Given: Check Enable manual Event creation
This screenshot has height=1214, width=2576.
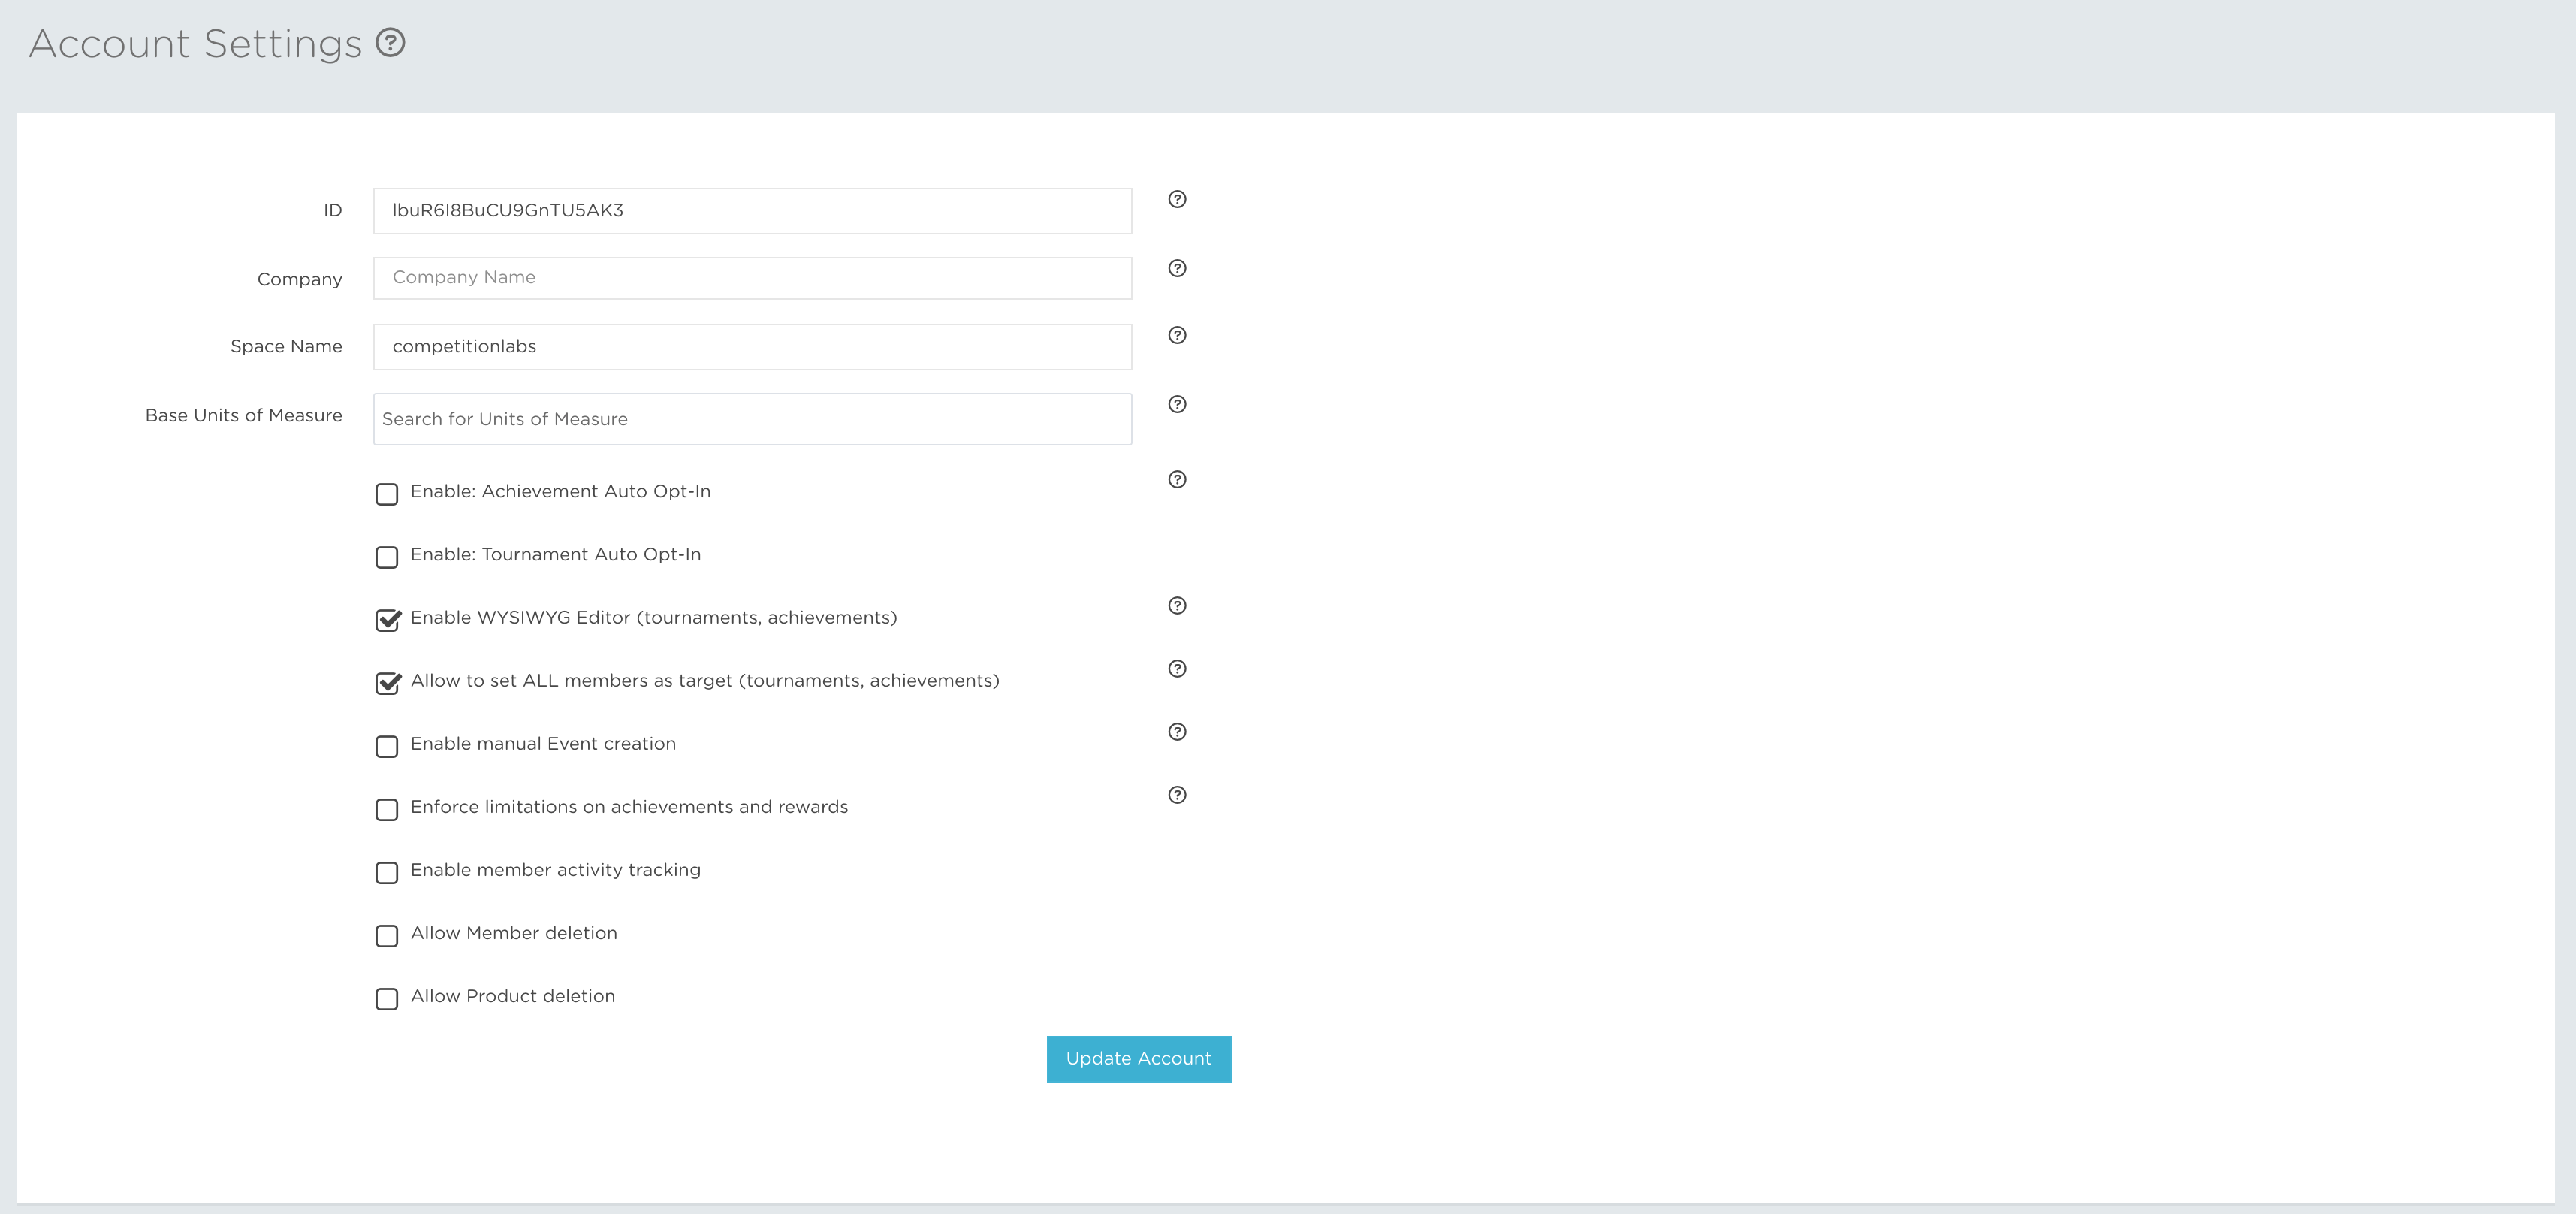Looking at the screenshot, I should coord(387,746).
